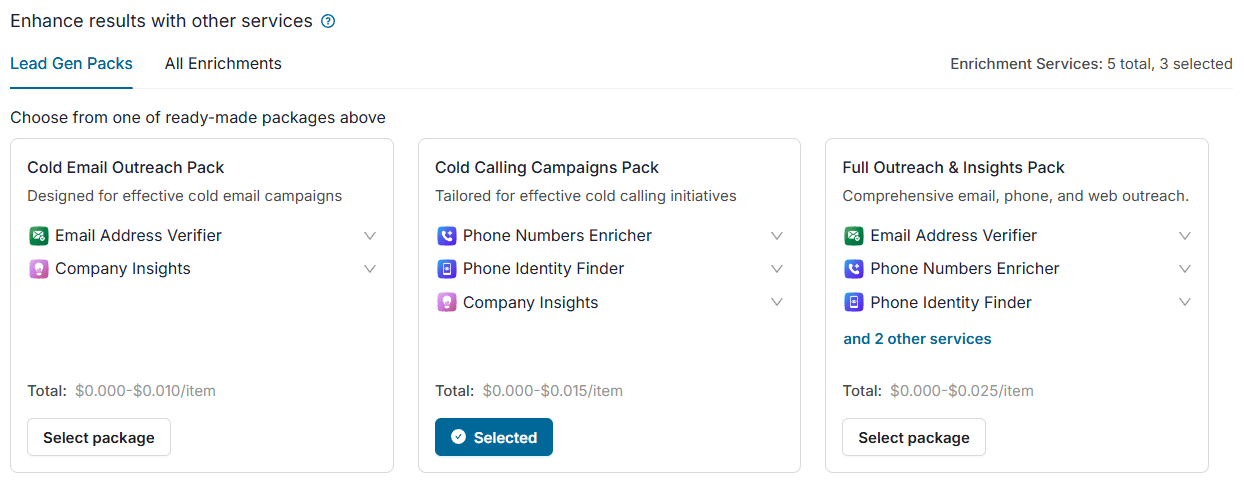This screenshot has height=486, width=1244.
Task: Switch to the Lead Gen Packs tab
Action: click(71, 64)
